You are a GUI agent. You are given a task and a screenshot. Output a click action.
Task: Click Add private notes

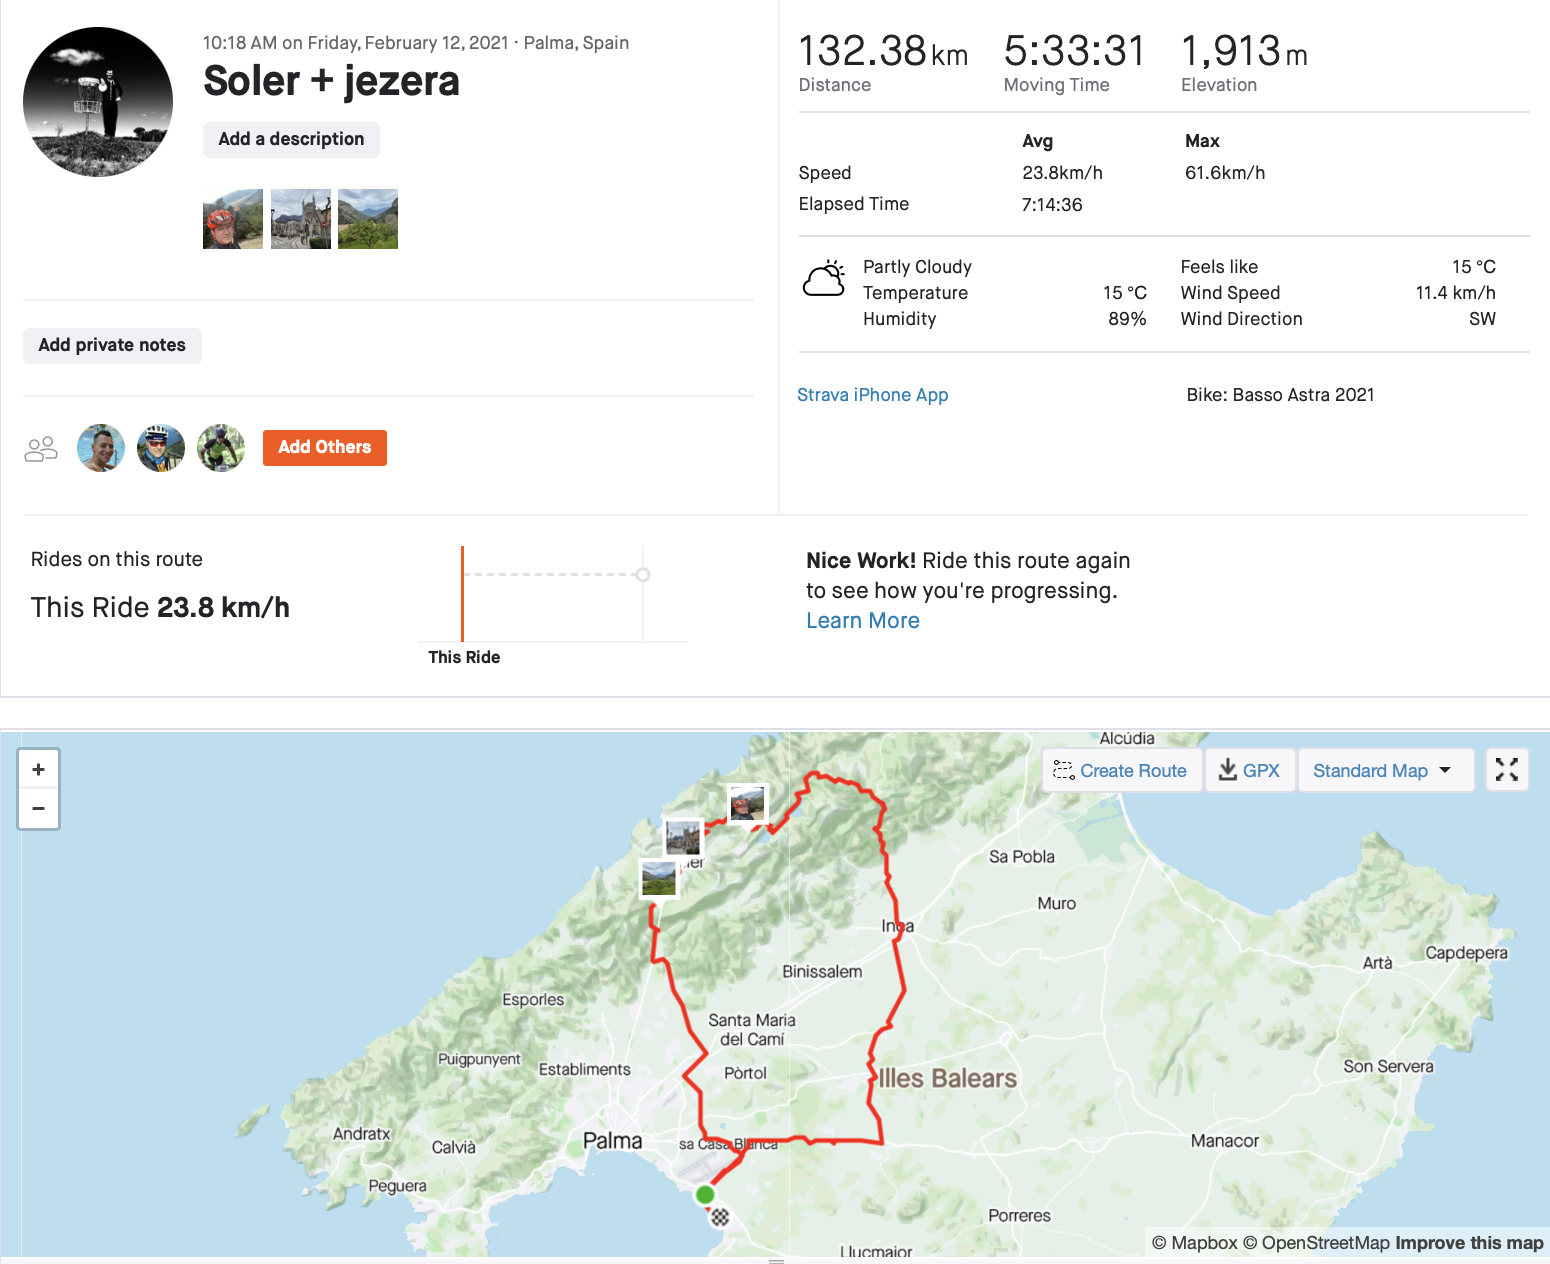(x=112, y=345)
